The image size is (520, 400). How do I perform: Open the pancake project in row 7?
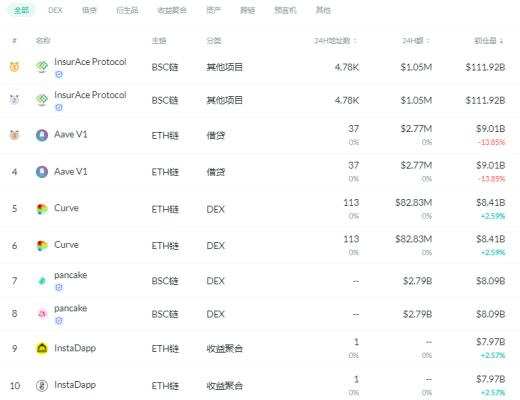coord(71,275)
